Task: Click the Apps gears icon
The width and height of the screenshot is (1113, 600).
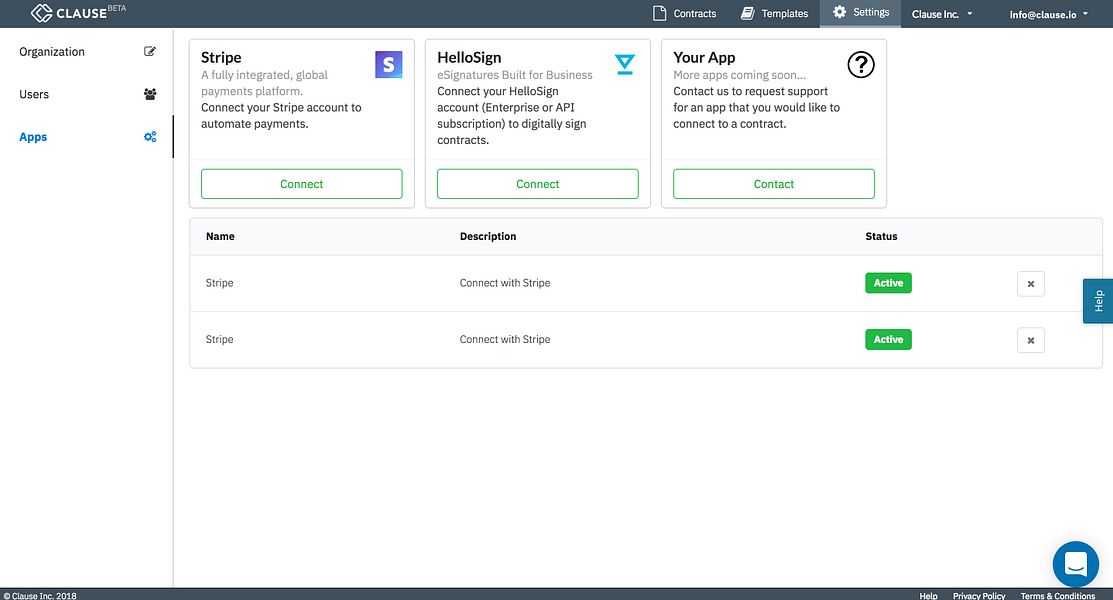Action: (150, 136)
